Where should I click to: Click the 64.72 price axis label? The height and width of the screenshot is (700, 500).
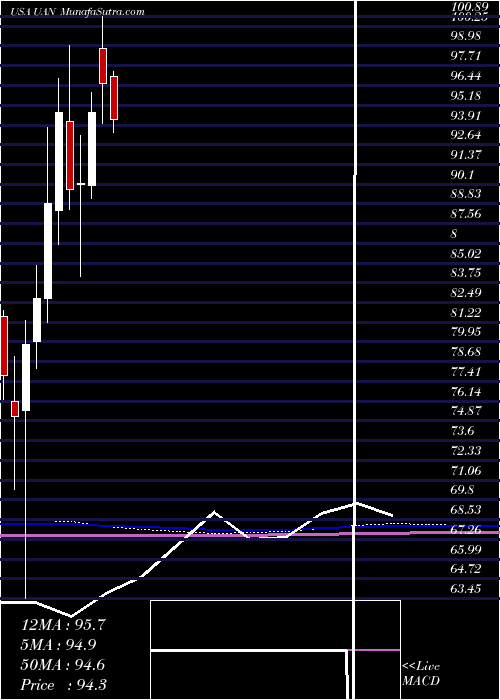[x=466, y=568]
